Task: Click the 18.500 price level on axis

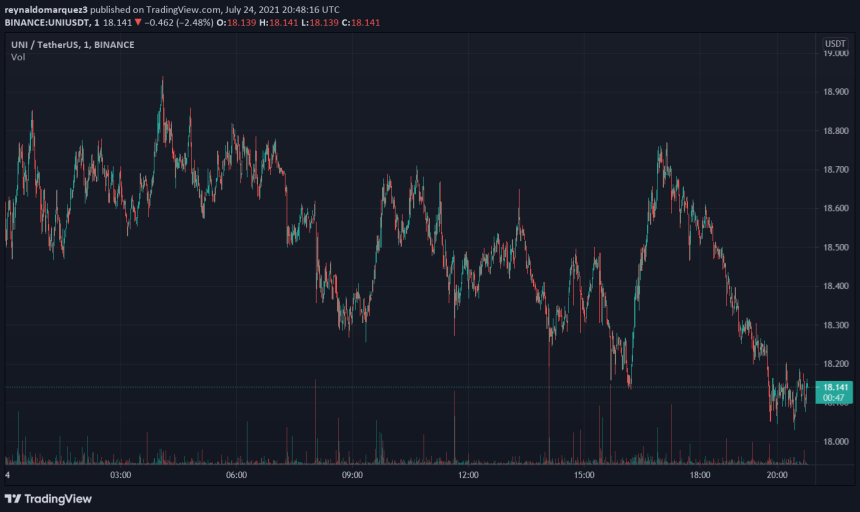Action: (835, 247)
